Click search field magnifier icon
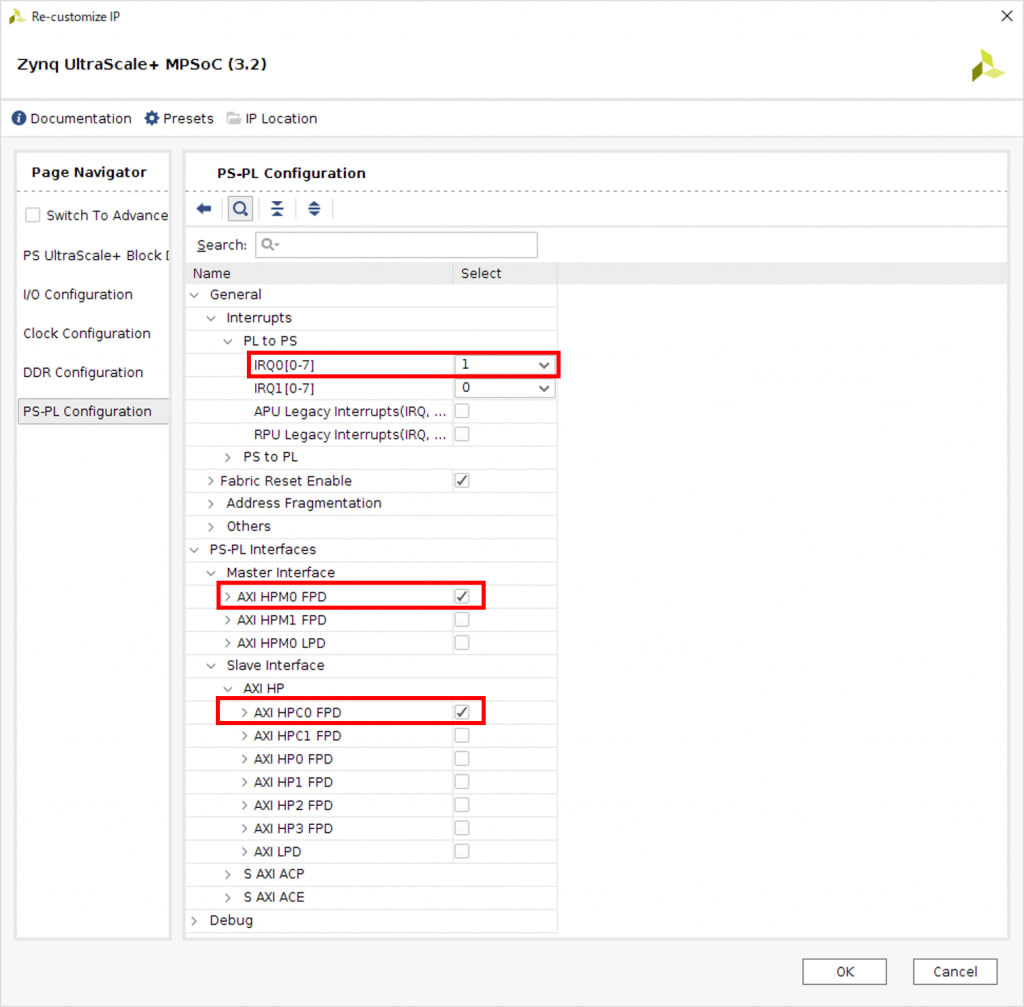 (269, 245)
